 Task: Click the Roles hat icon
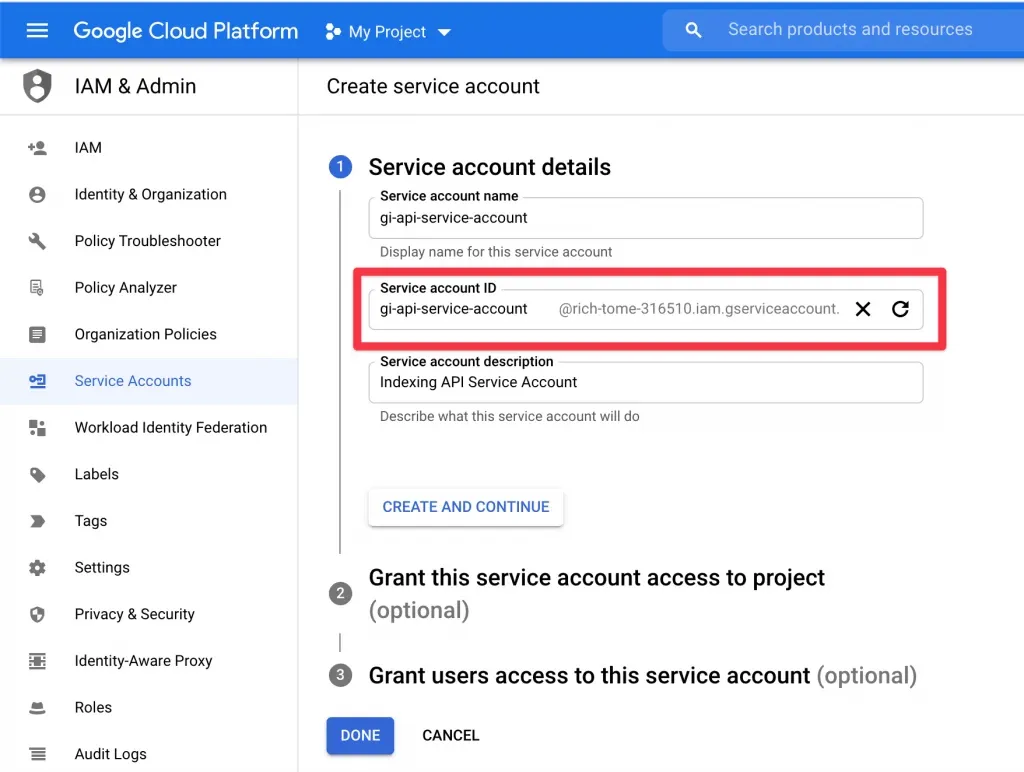pyautogui.click(x=37, y=708)
